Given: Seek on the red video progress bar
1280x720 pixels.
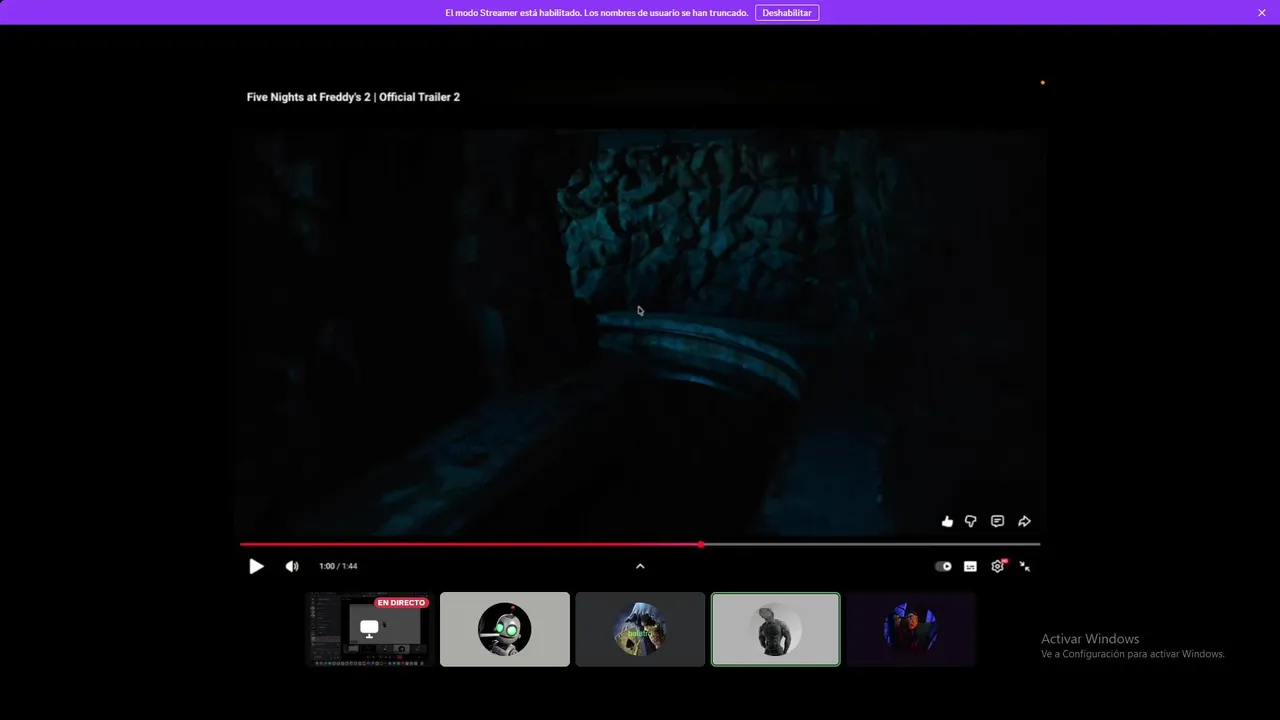Looking at the screenshot, I should (x=640, y=544).
